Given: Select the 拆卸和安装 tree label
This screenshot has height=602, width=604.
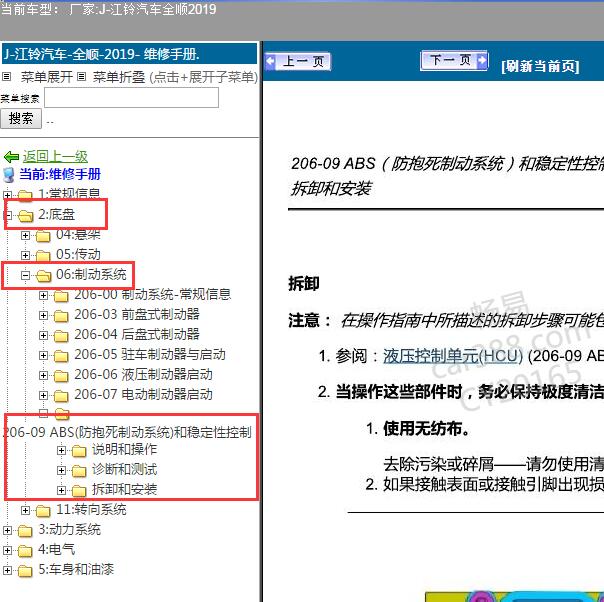Looking at the screenshot, I should coord(124,490).
